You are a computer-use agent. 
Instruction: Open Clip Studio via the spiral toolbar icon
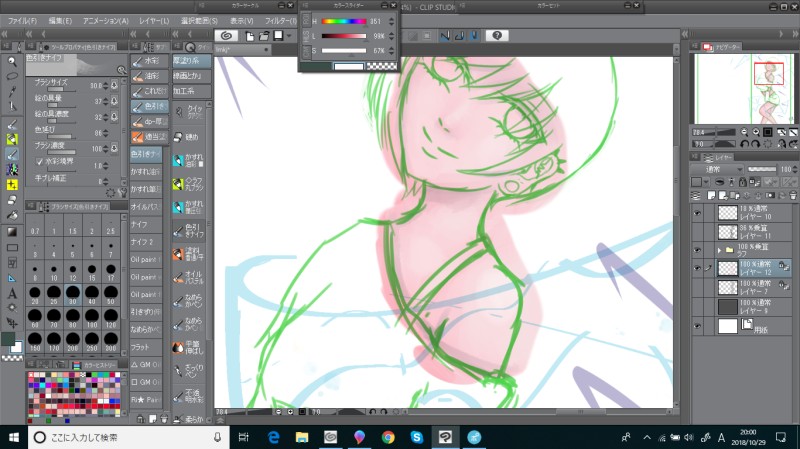click(227, 36)
